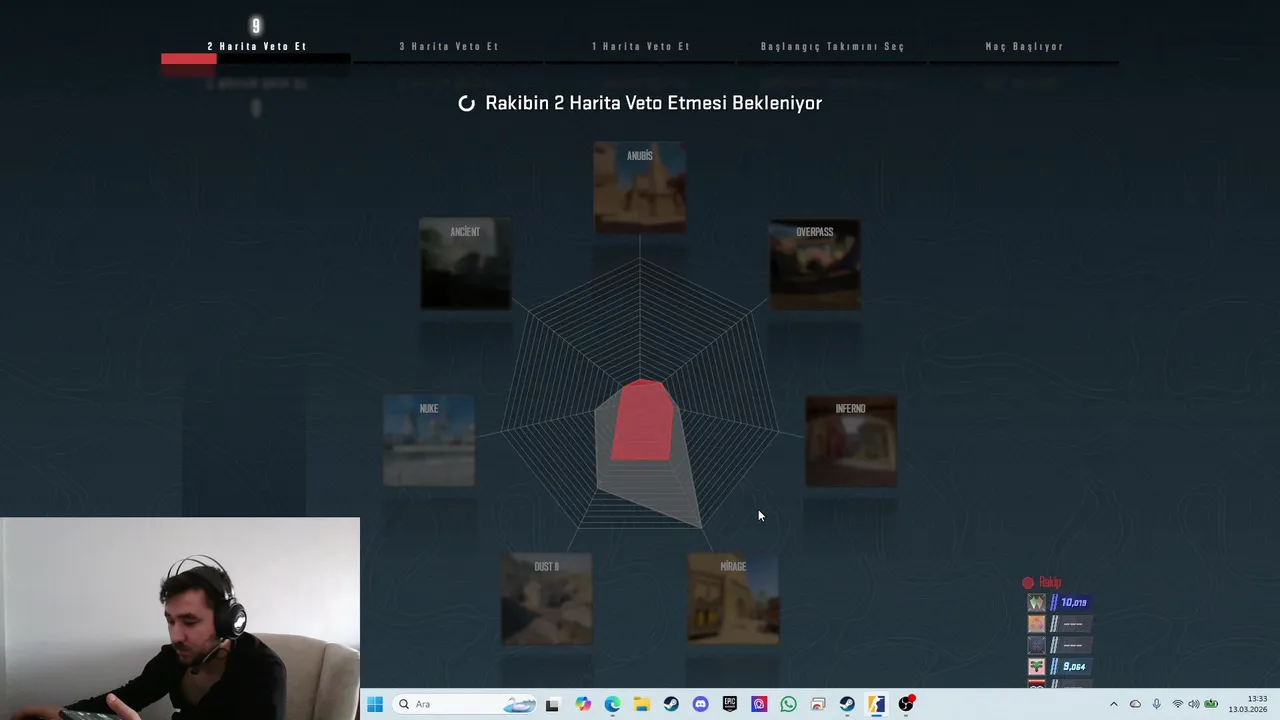The image size is (1280, 720).
Task: Open Microsoft Edge from the taskbar
Action: tap(612, 704)
